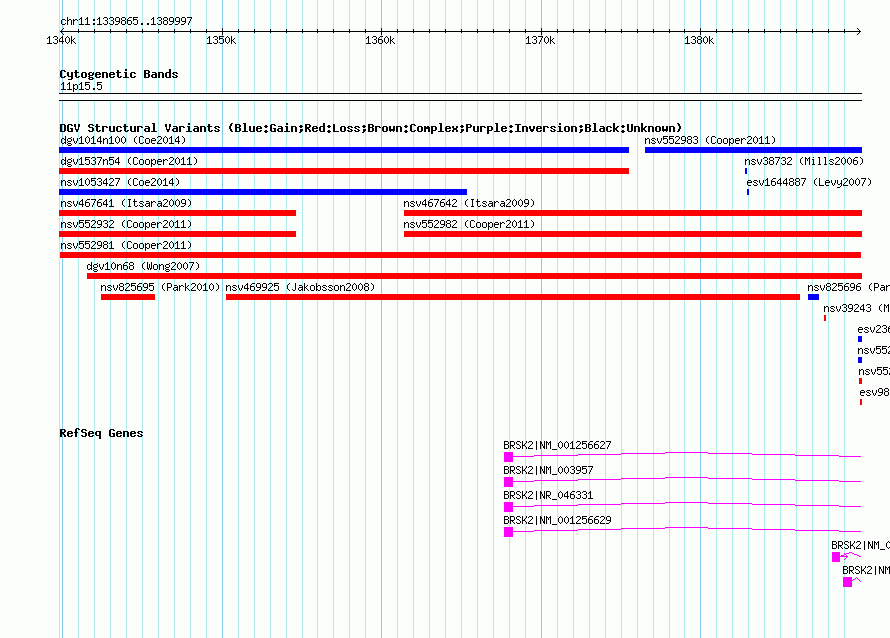Click nsv552982 (Cooper2011) label
This screenshot has height=638, width=890.
(x=469, y=224)
